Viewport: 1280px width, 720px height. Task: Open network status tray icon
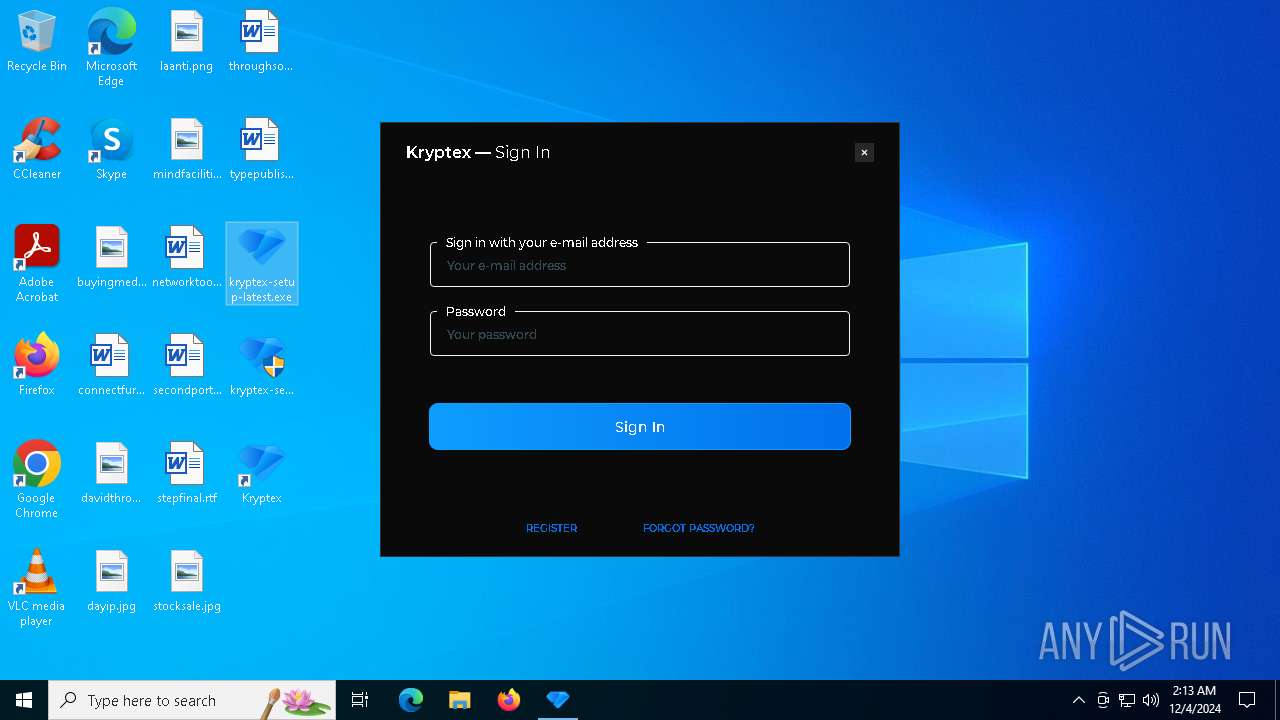point(1127,700)
